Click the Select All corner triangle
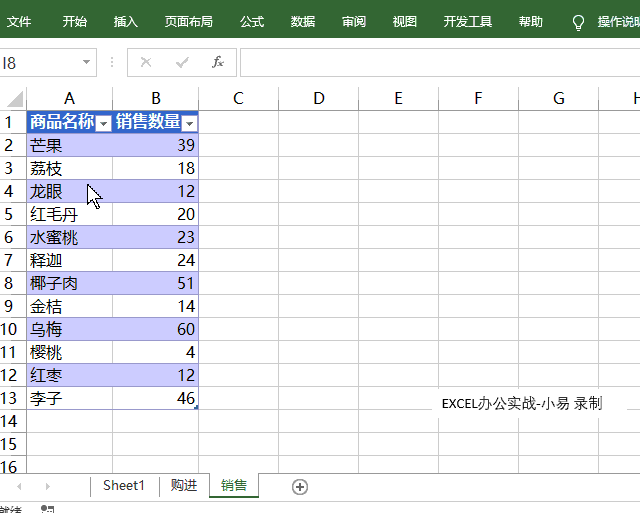 pos(15,99)
